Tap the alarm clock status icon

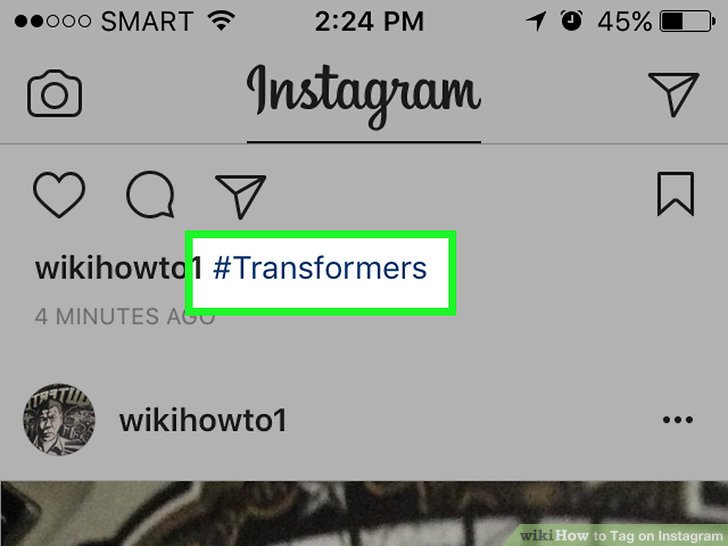[x=571, y=21]
